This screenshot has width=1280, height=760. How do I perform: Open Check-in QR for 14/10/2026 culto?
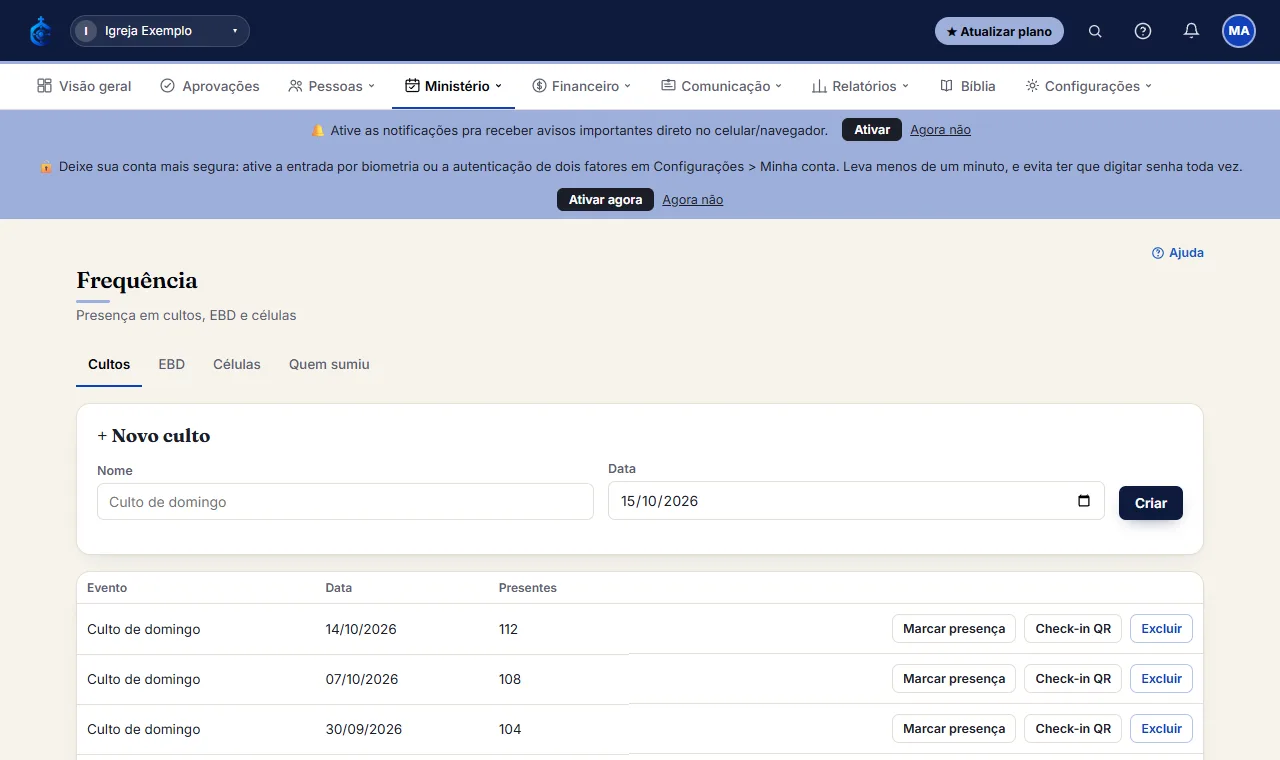pyautogui.click(x=1073, y=629)
